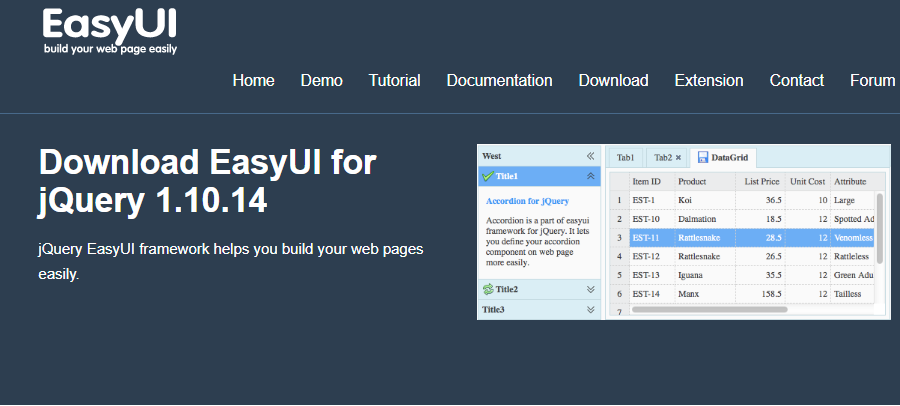Click the 18.5 list price cell
The image size is (900, 406).
(760, 219)
